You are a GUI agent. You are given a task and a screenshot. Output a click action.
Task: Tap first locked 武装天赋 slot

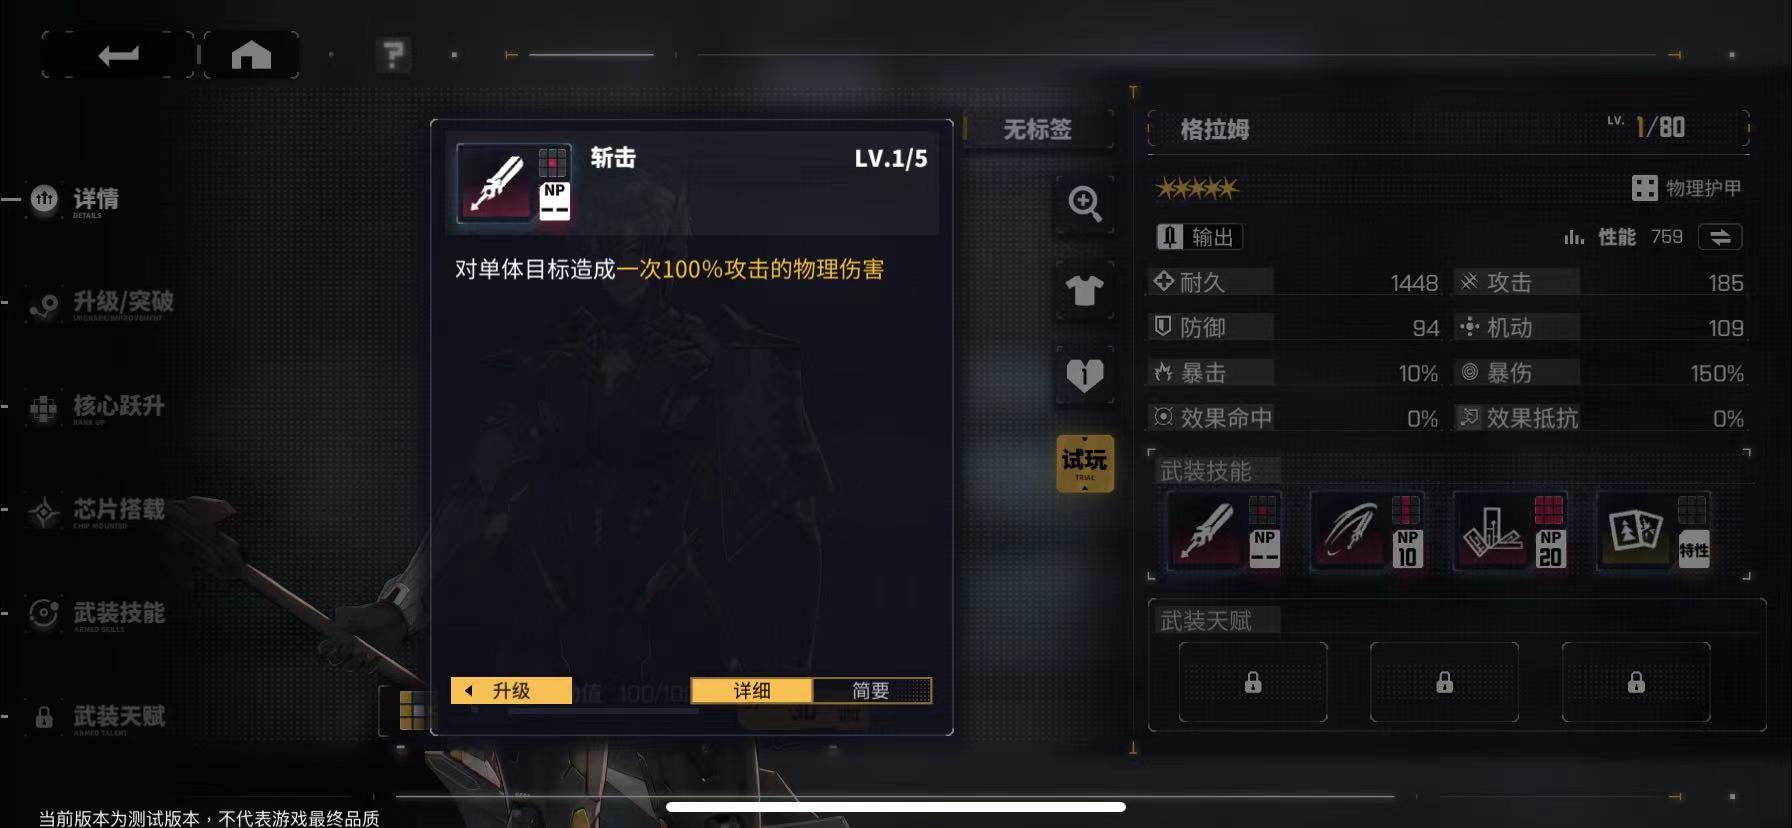(x=1253, y=682)
